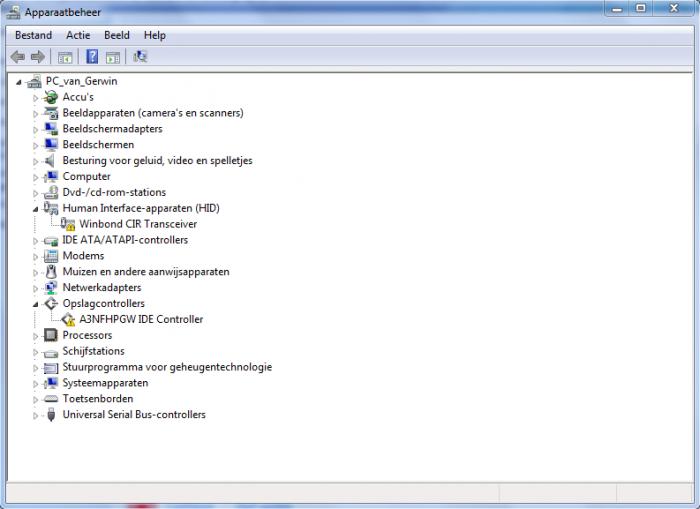Click the Processors chip icon
Viewport: 700px width, 509px height.
(51, 335)
